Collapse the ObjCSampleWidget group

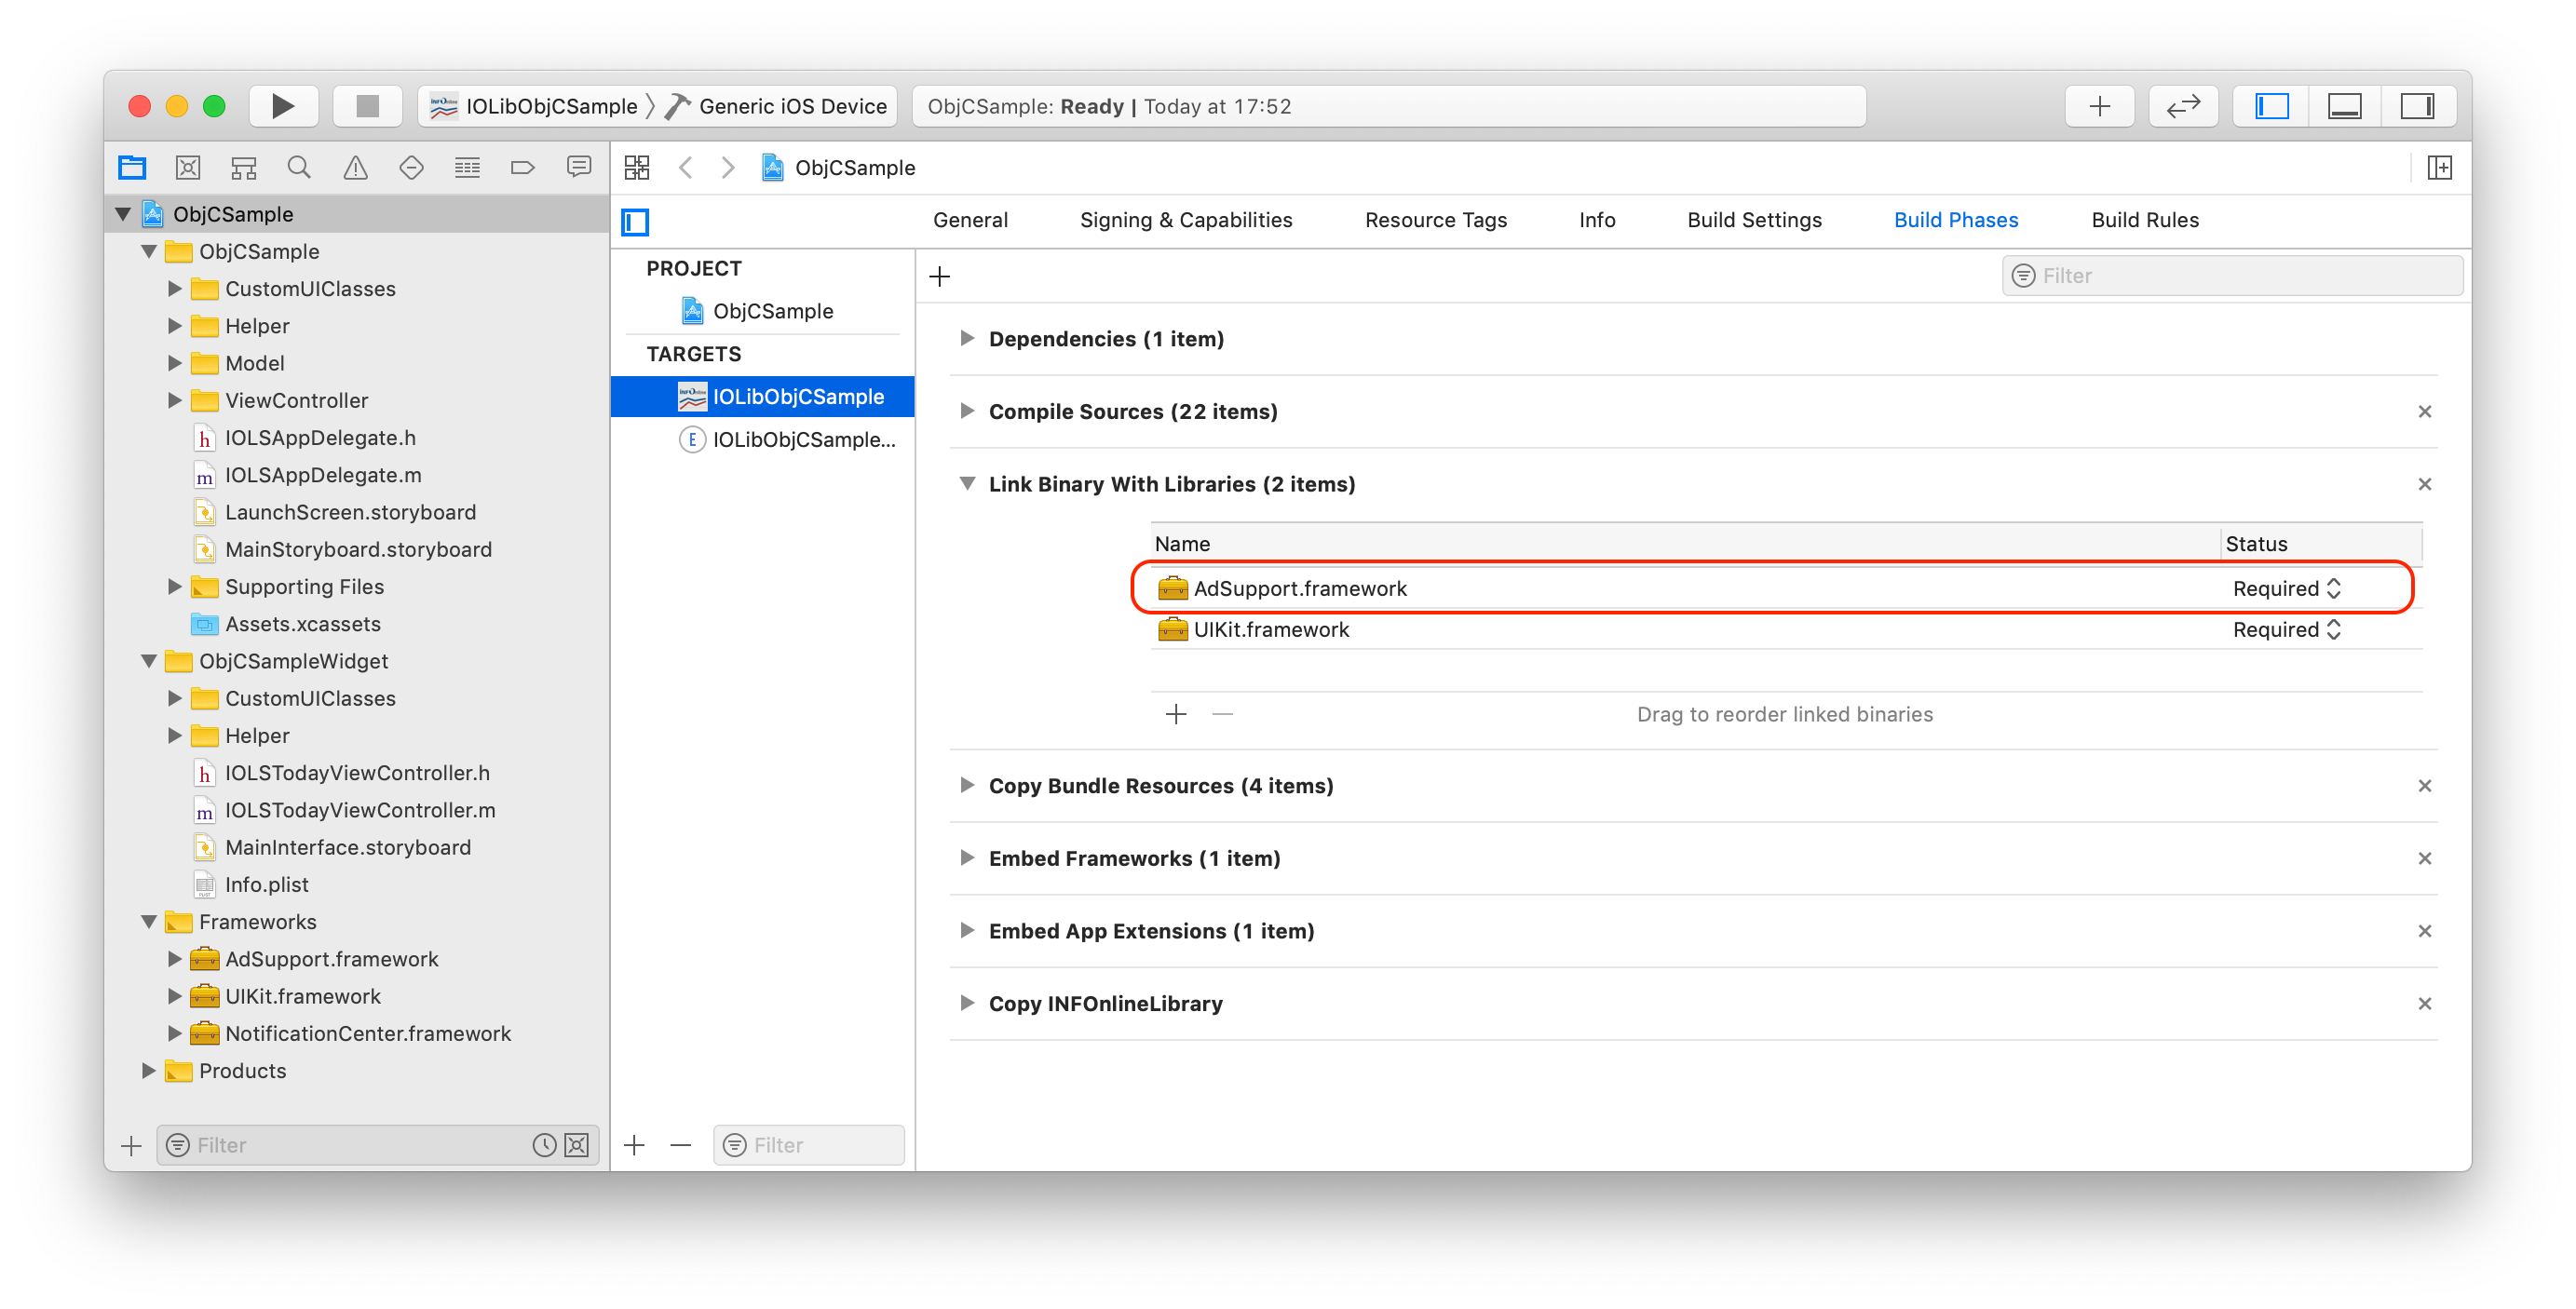point(148,661)
